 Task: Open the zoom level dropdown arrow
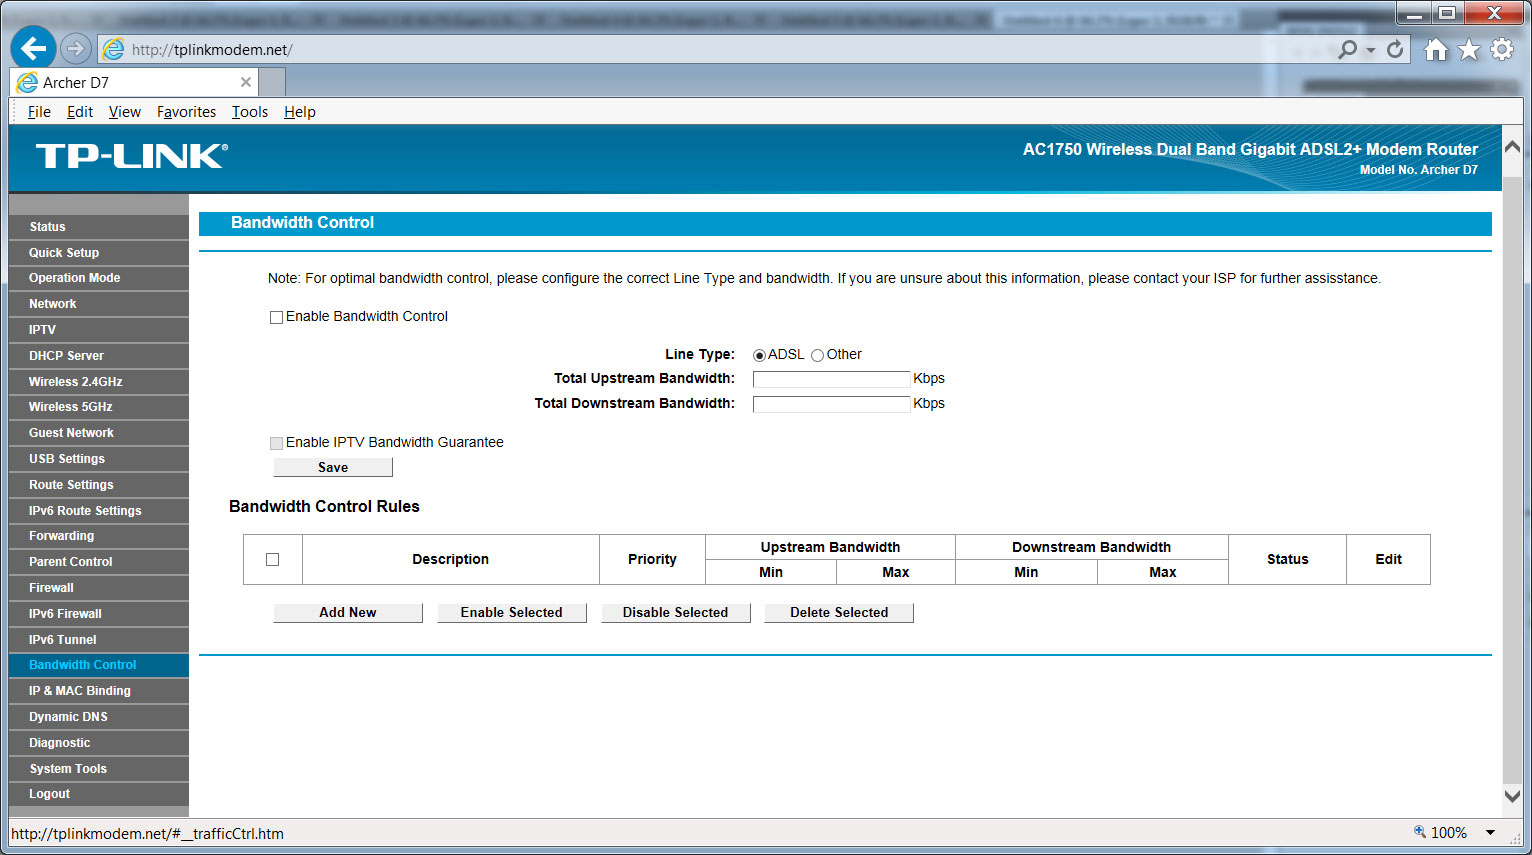pyautogui.click(x=1490, y=833)
